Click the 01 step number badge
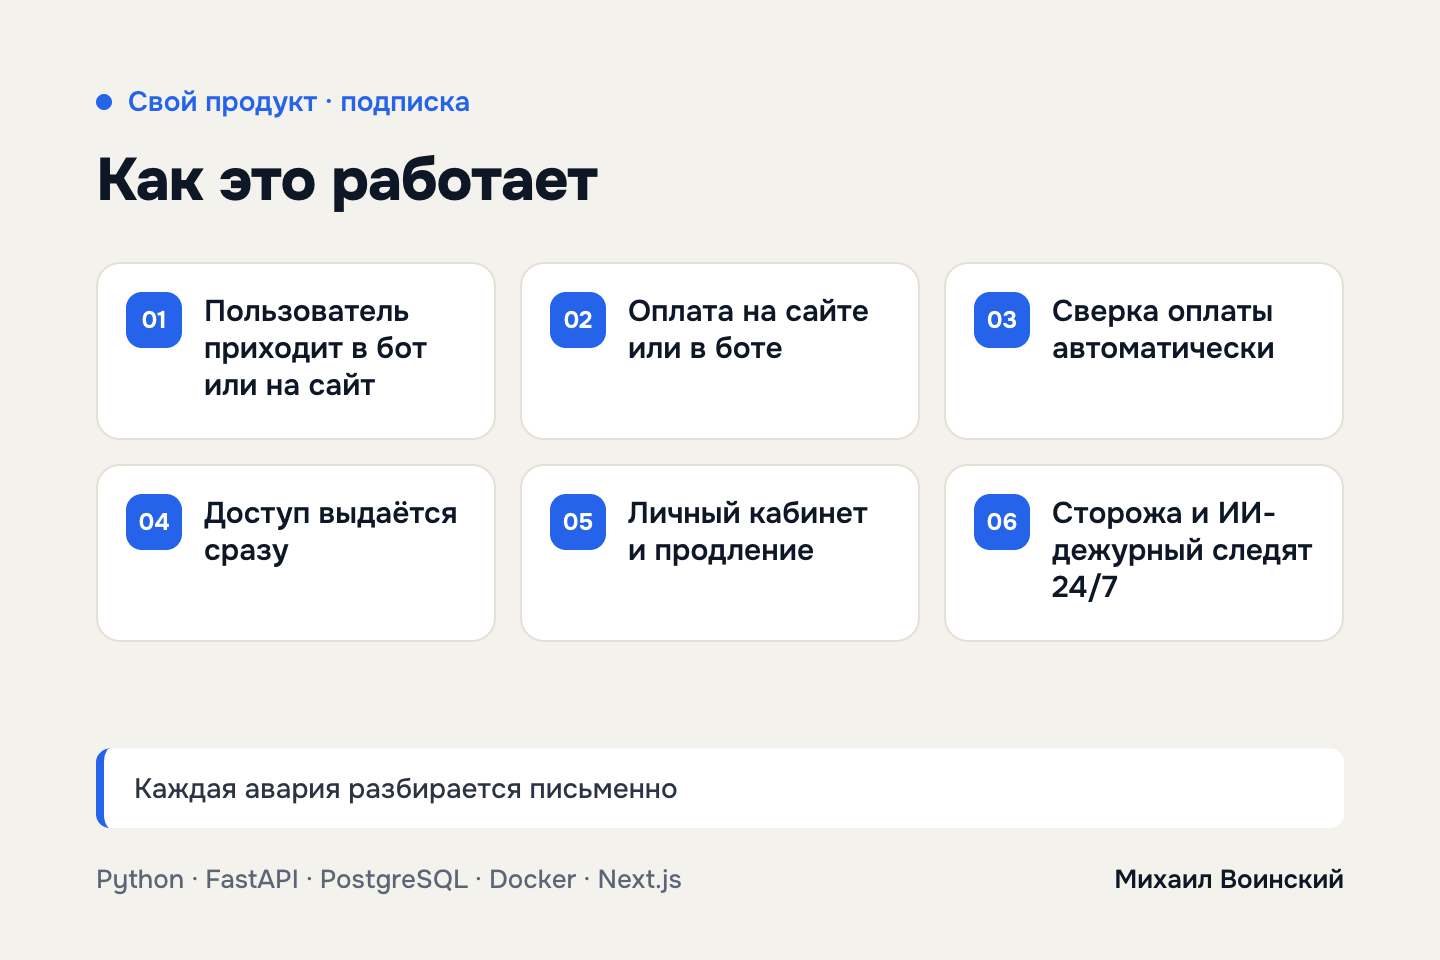The width and height of the screenshot is (1440, 960). [154, 320]
